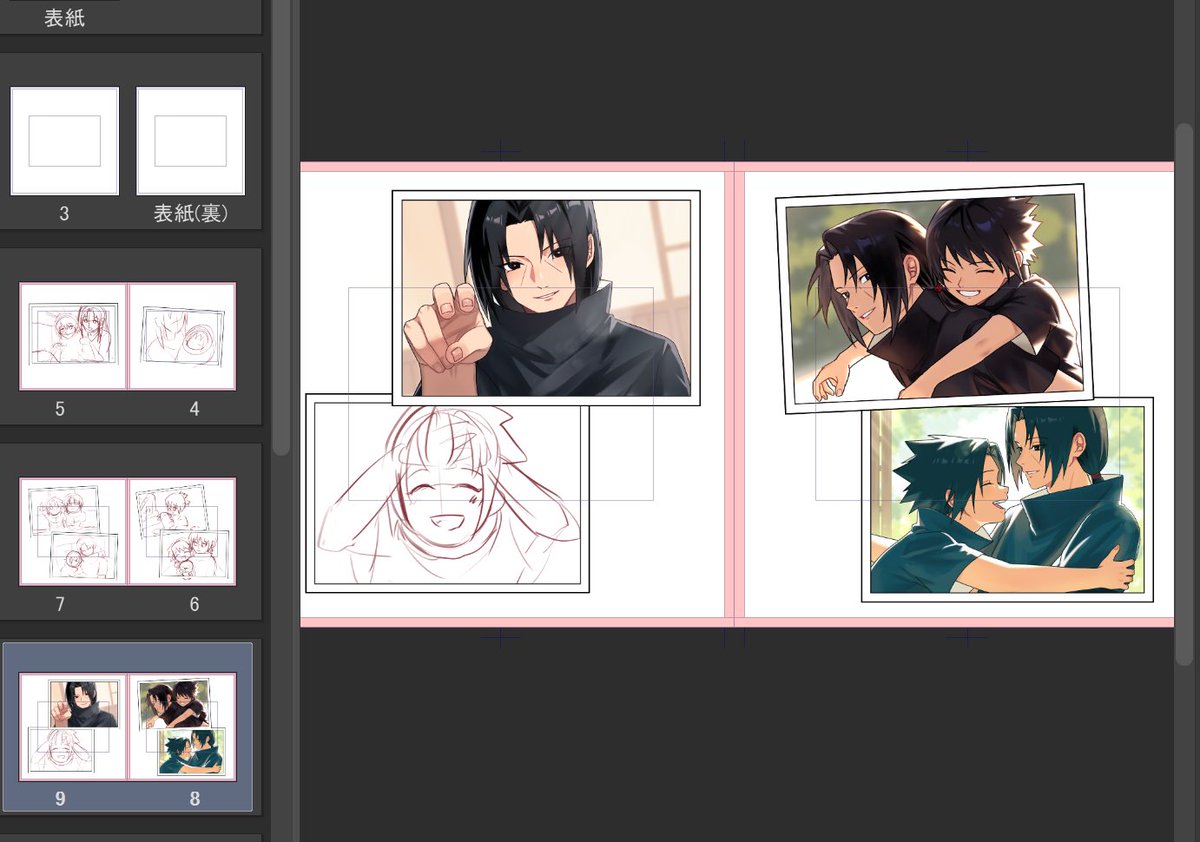The width and height of the screenshot is (1200, 842).
Task: Open page 4 sketch thumbnail
Action: (182, 336)
